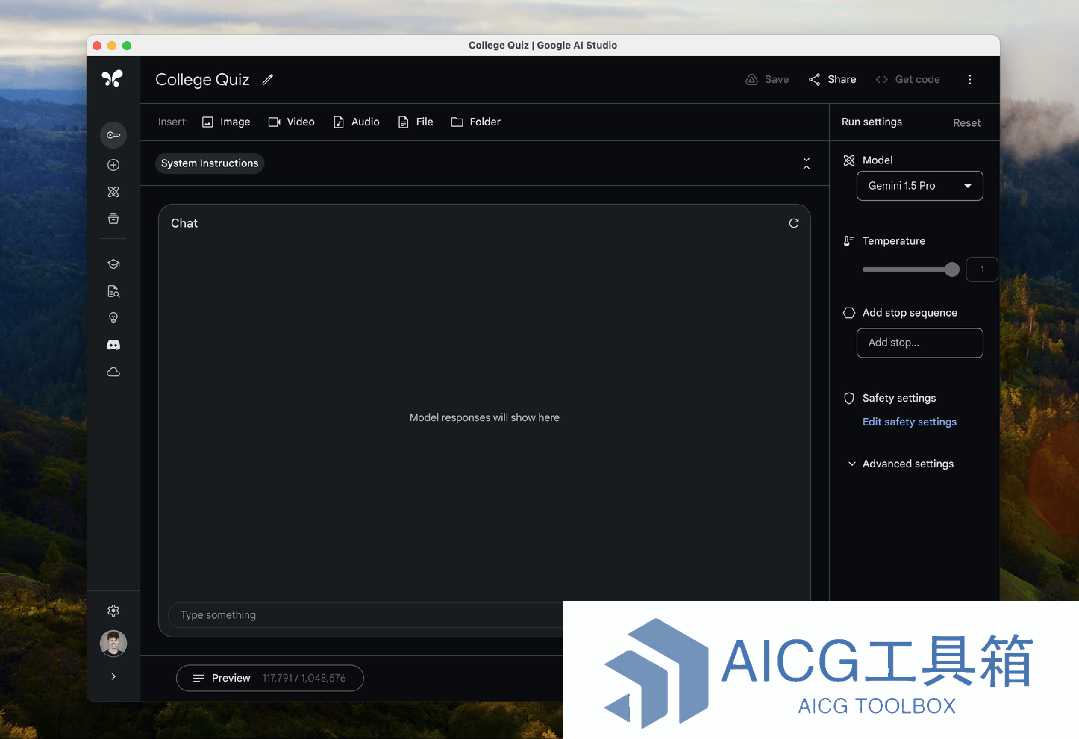1079x739 pixels.
Task: Save the prompt to Drive
Action: point(767,79)
